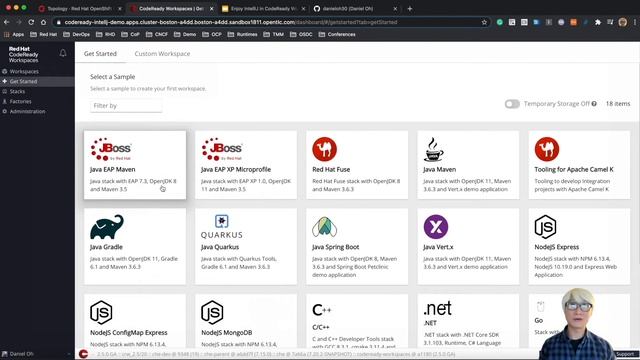The image size is (640, 360).
Task: Click the camel icon on Red Hat Fuse card
Action: click(x=324, y=149)
